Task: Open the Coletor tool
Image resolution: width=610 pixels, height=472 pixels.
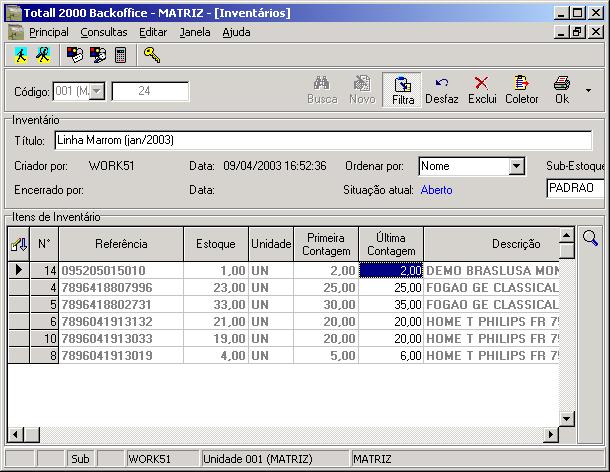Action: 521,90
